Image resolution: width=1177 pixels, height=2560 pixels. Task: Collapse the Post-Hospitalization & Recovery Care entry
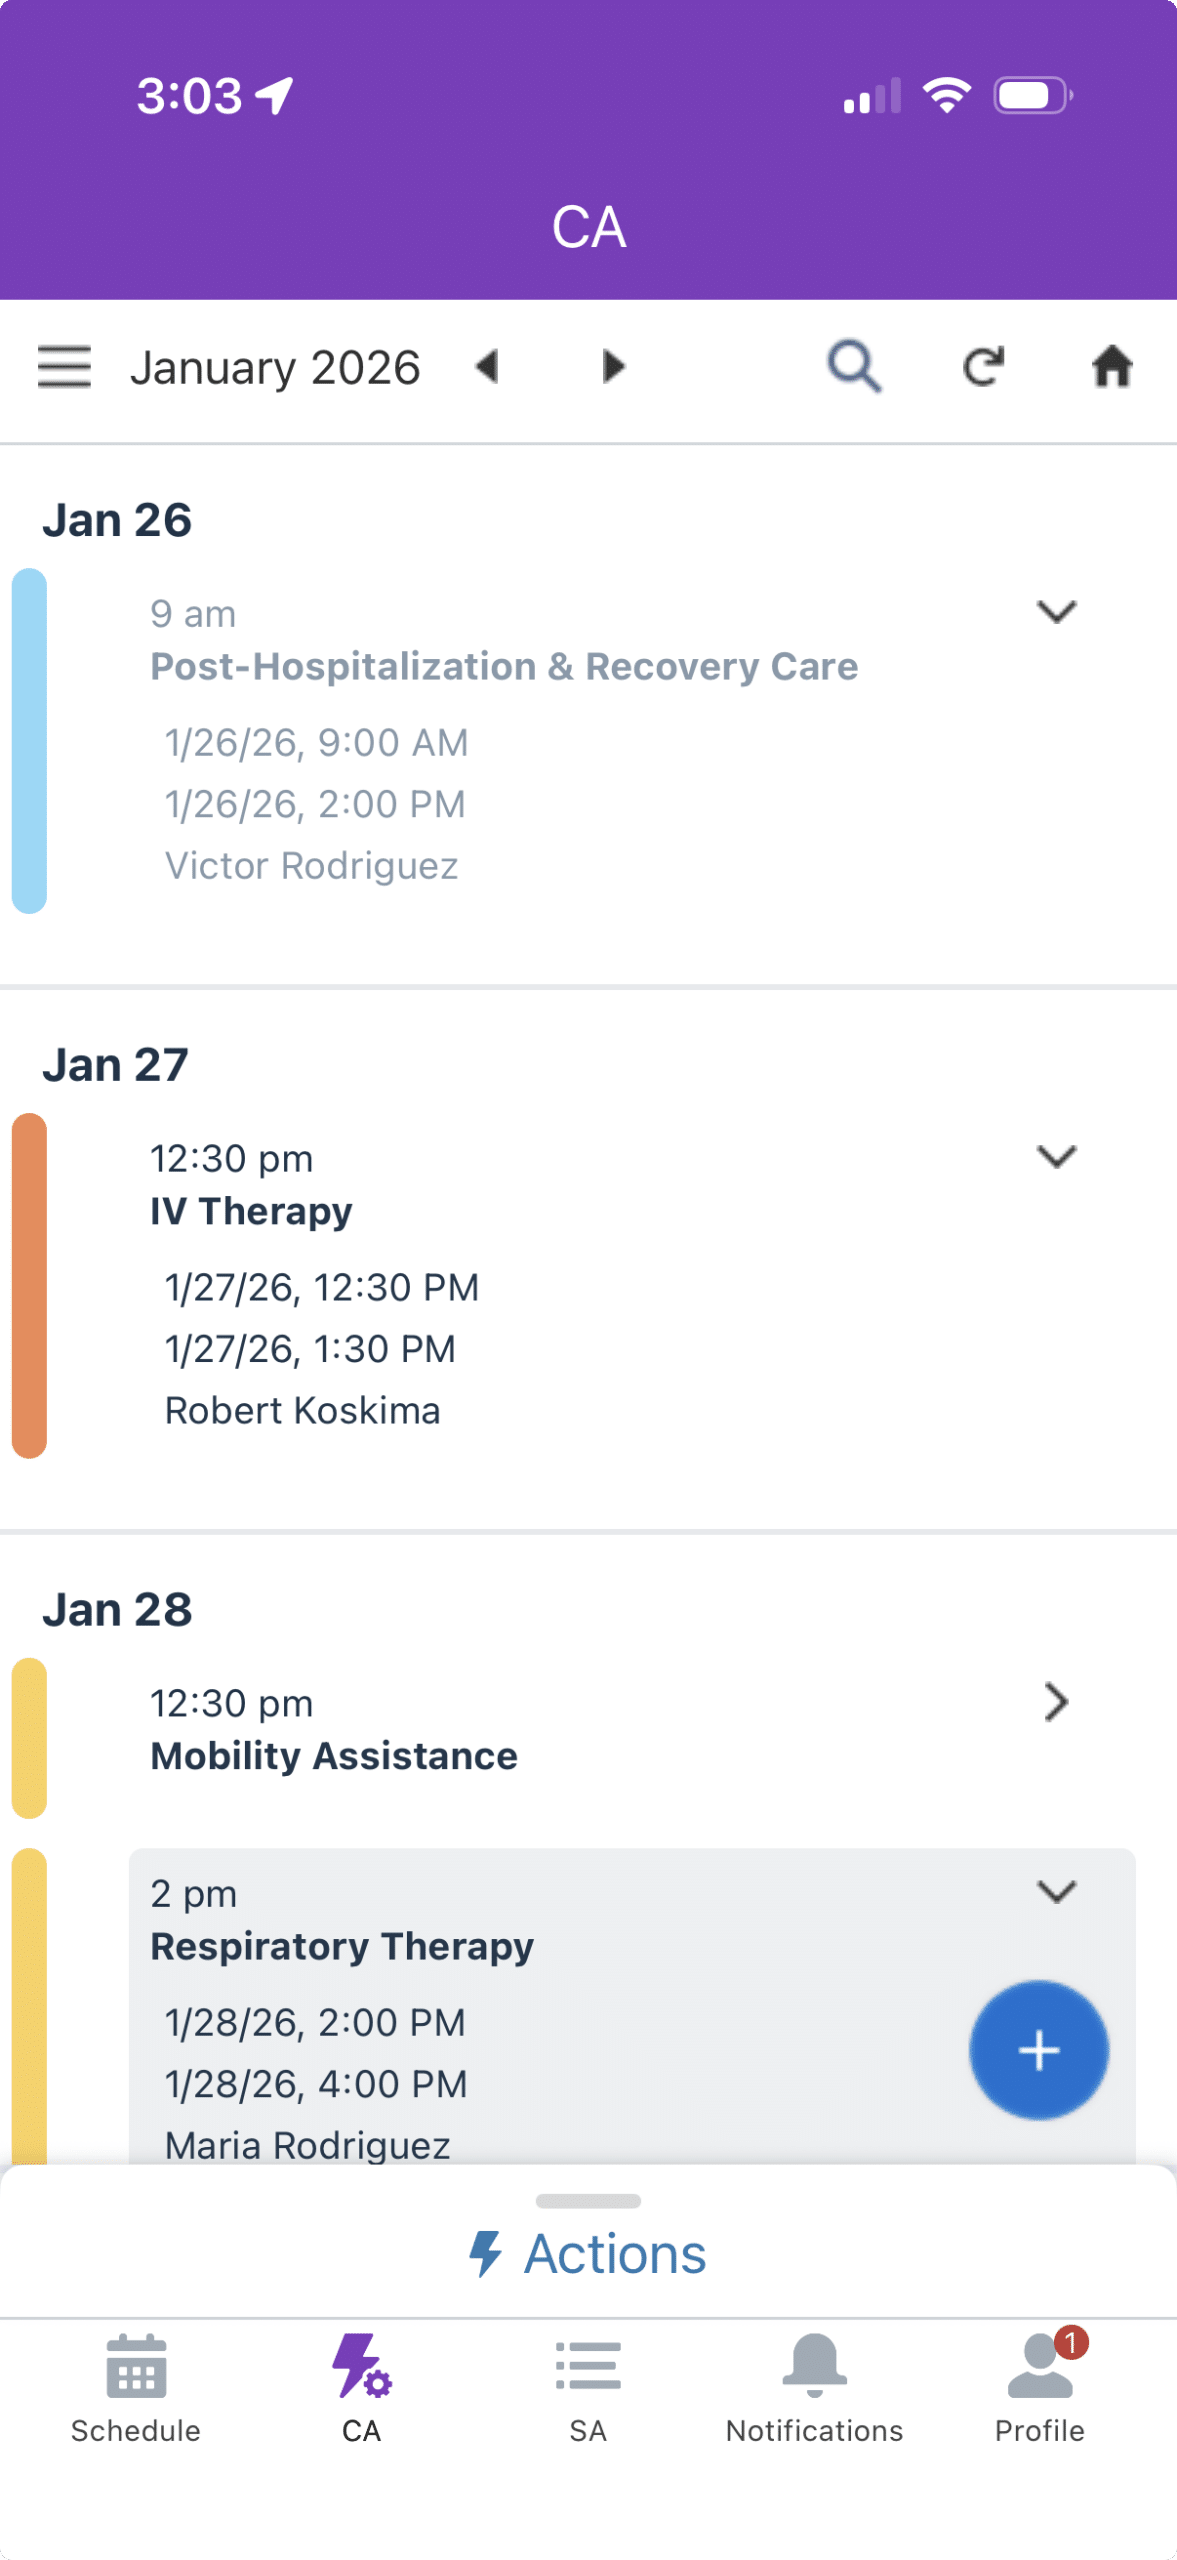(x=1056, y=611)
